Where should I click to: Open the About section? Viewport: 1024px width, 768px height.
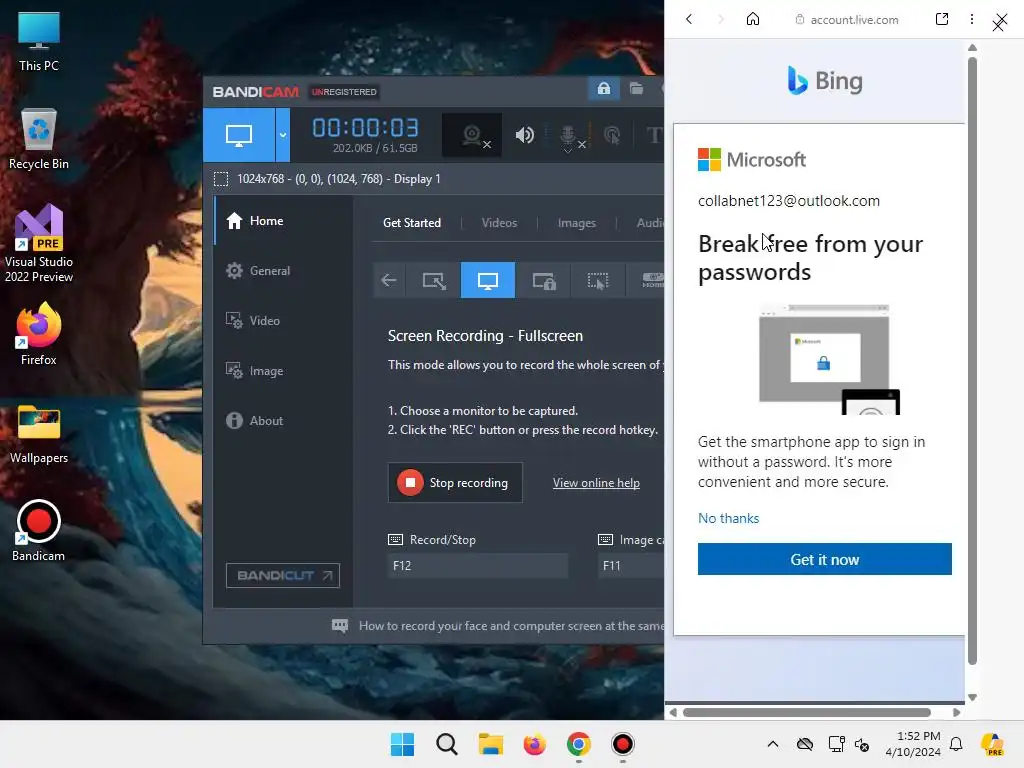282,421
